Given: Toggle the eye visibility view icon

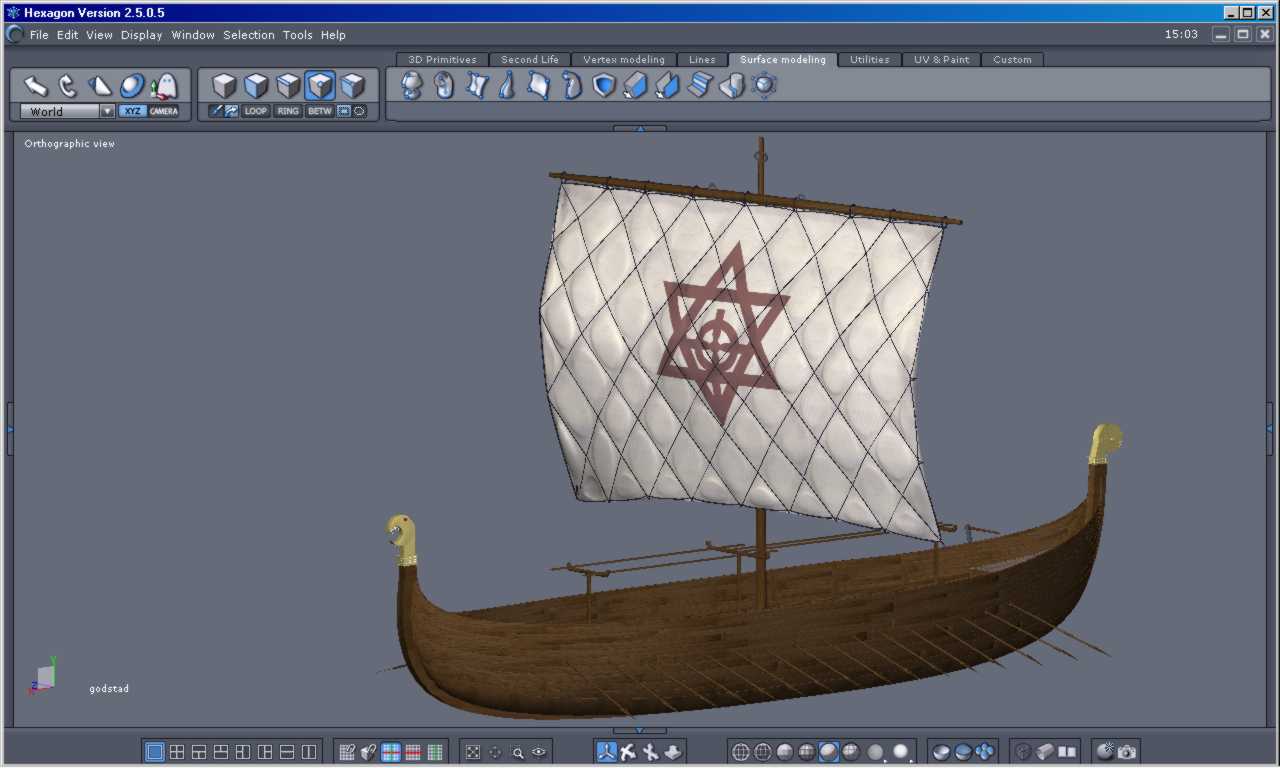Looking at the screenshot, I should click(540, 752).
